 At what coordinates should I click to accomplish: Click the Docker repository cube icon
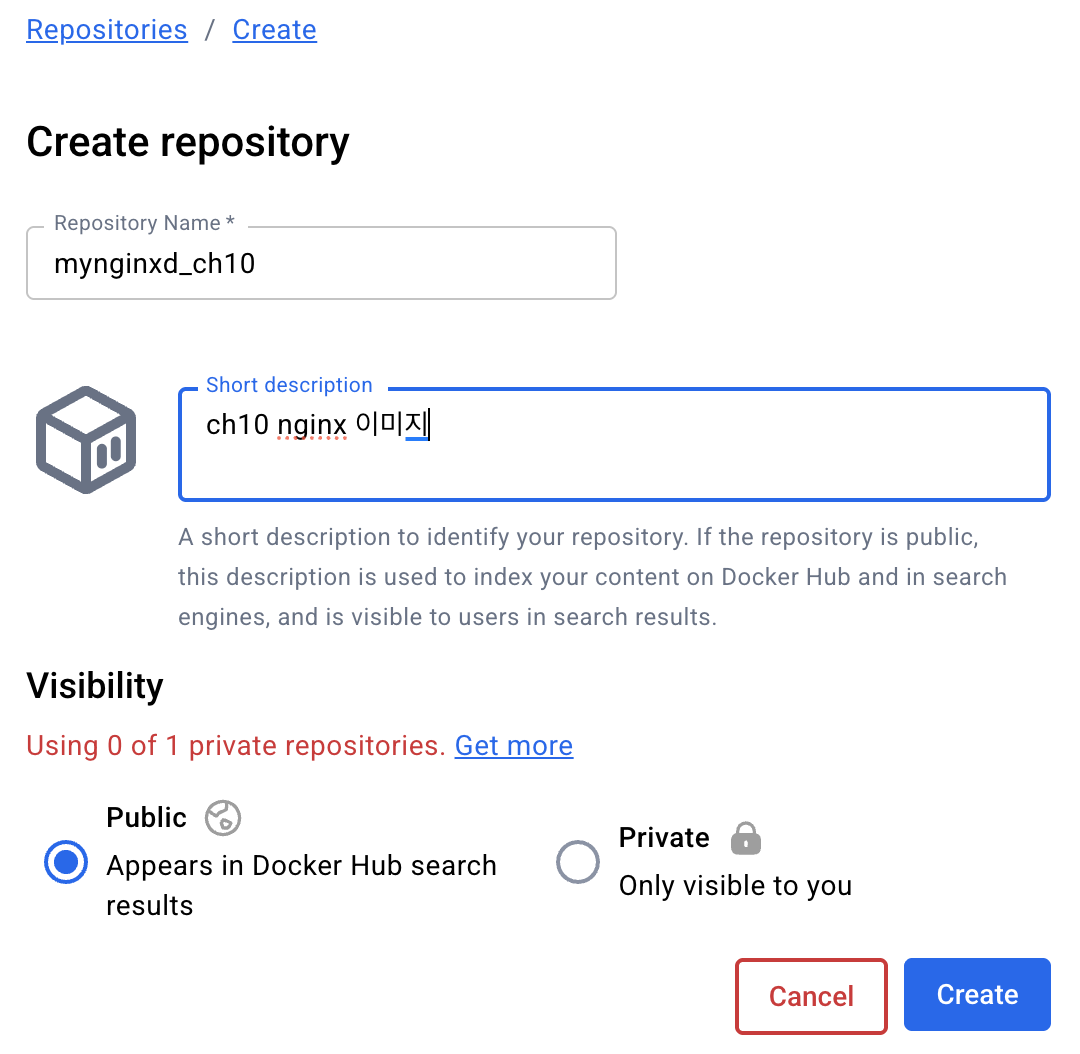(x=85, y=438)
